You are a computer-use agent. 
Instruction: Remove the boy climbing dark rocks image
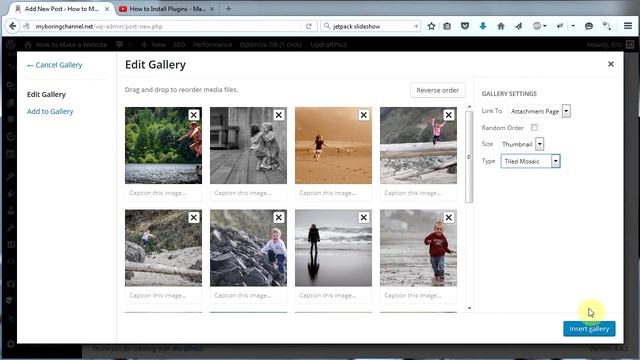[x=279, y=218]
